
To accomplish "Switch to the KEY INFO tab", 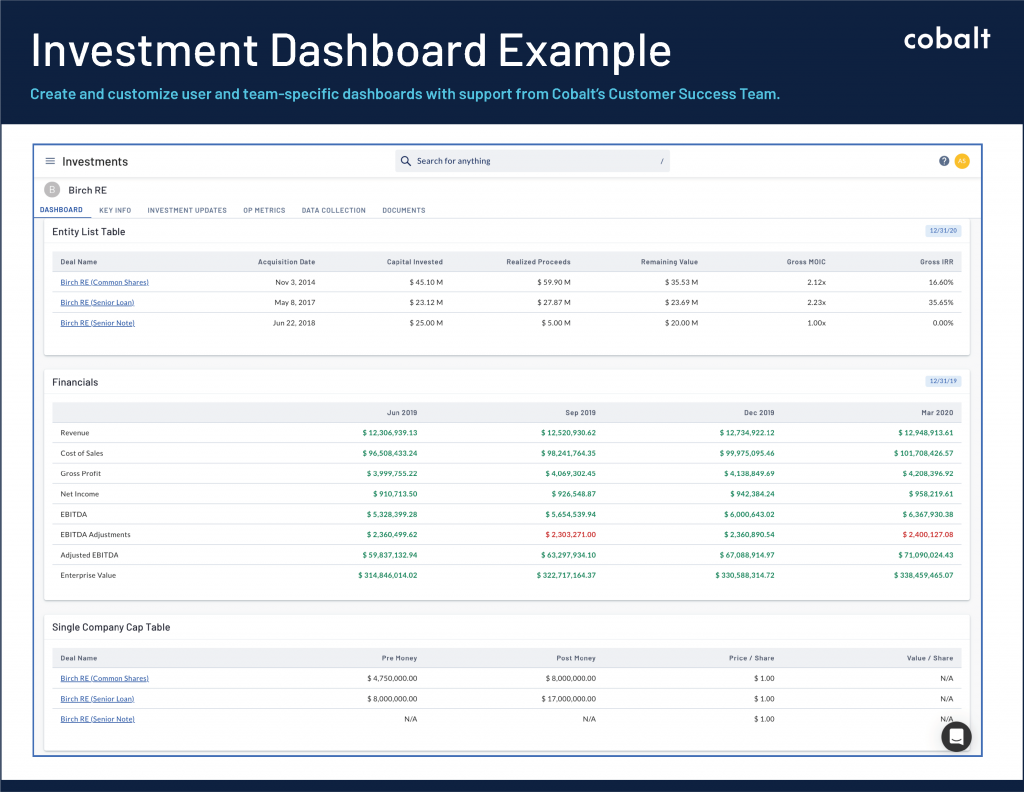I will 115,210.
